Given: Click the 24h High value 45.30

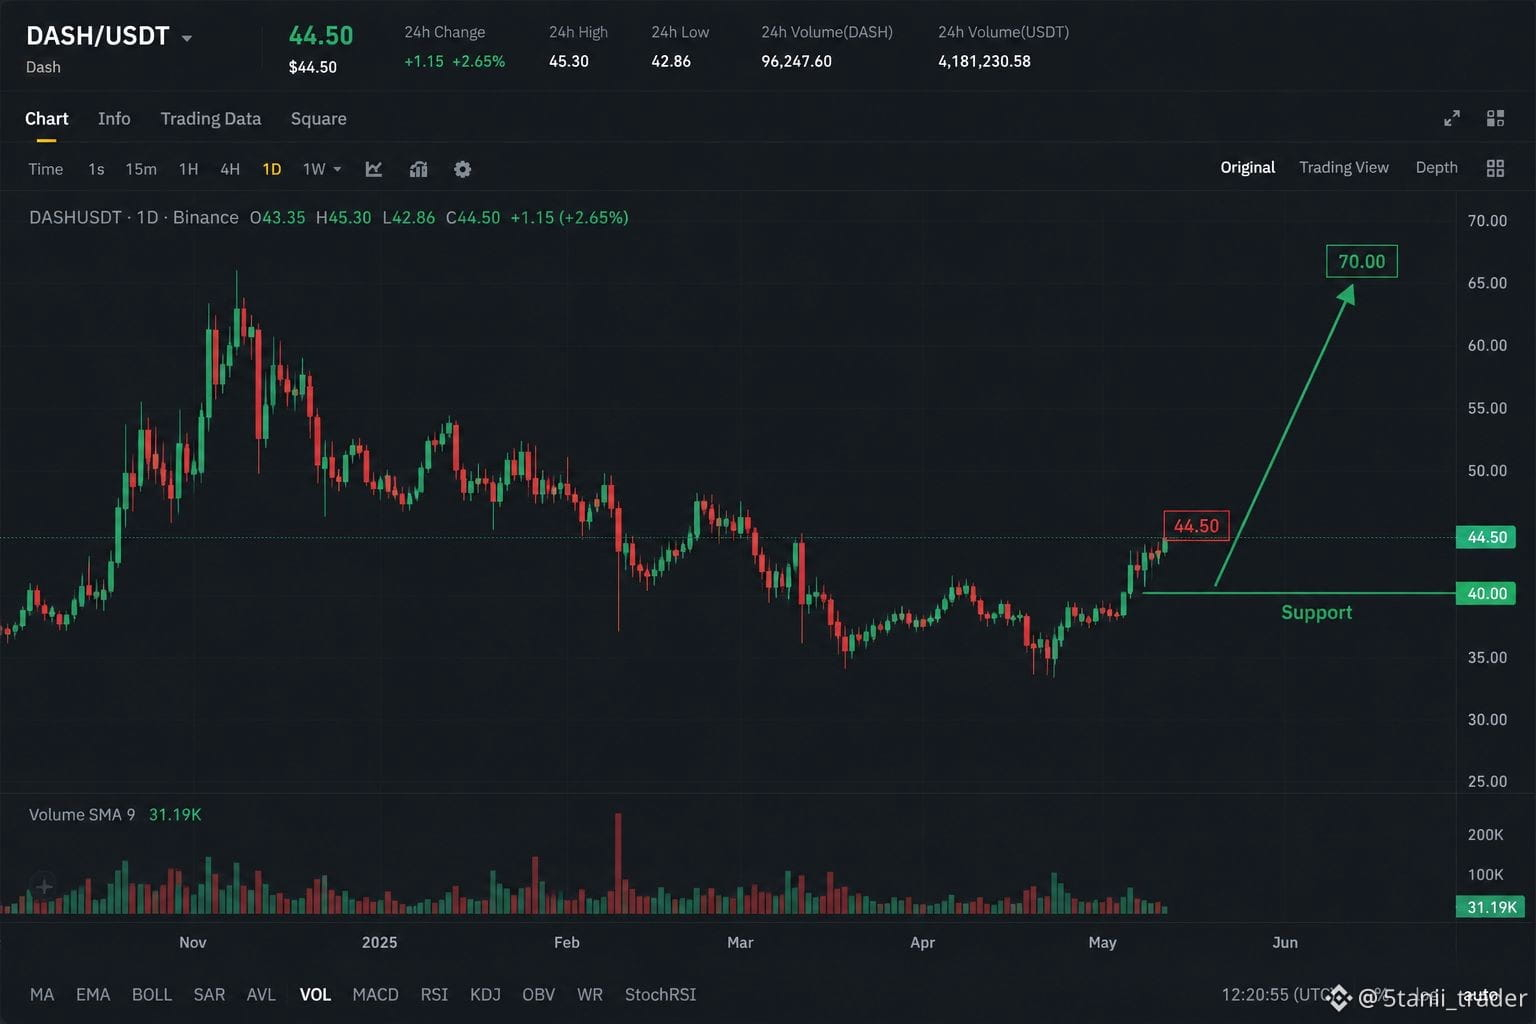Looking at the screenshot, I should click(x=568, y=61).
